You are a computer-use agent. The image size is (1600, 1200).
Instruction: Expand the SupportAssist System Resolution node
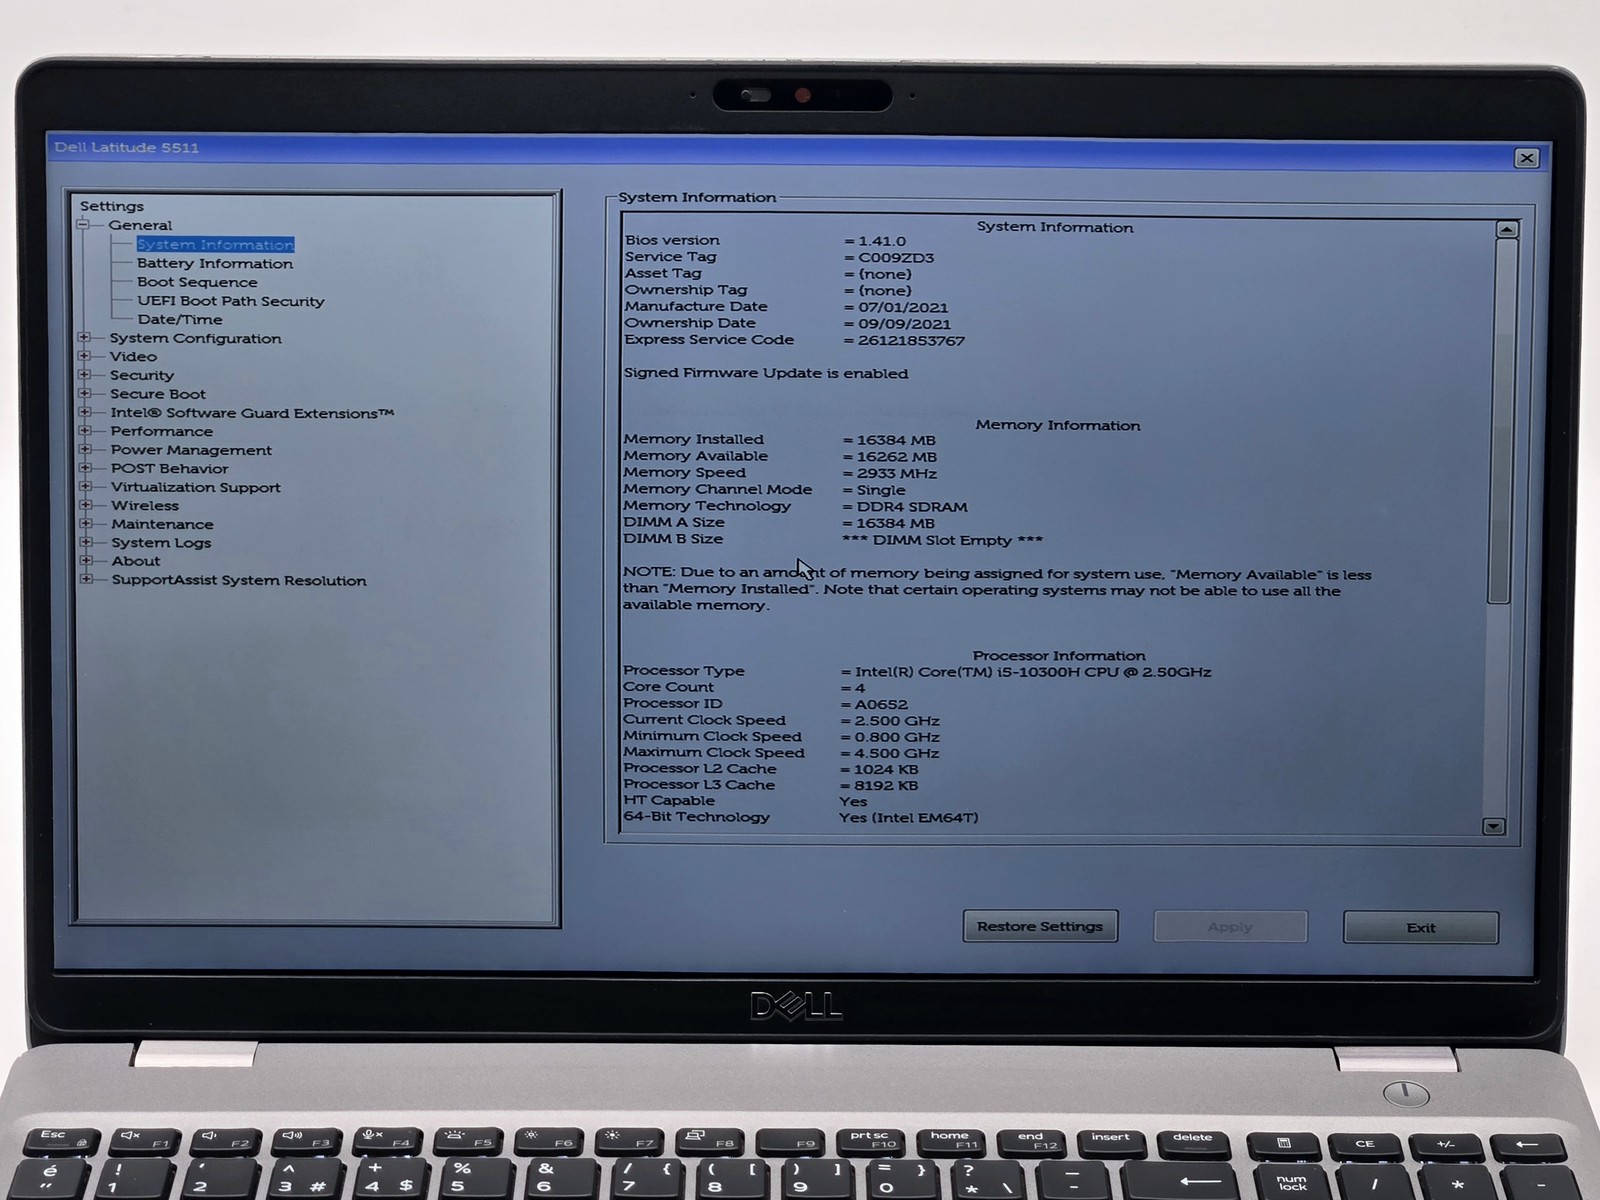tap(86, 579)
